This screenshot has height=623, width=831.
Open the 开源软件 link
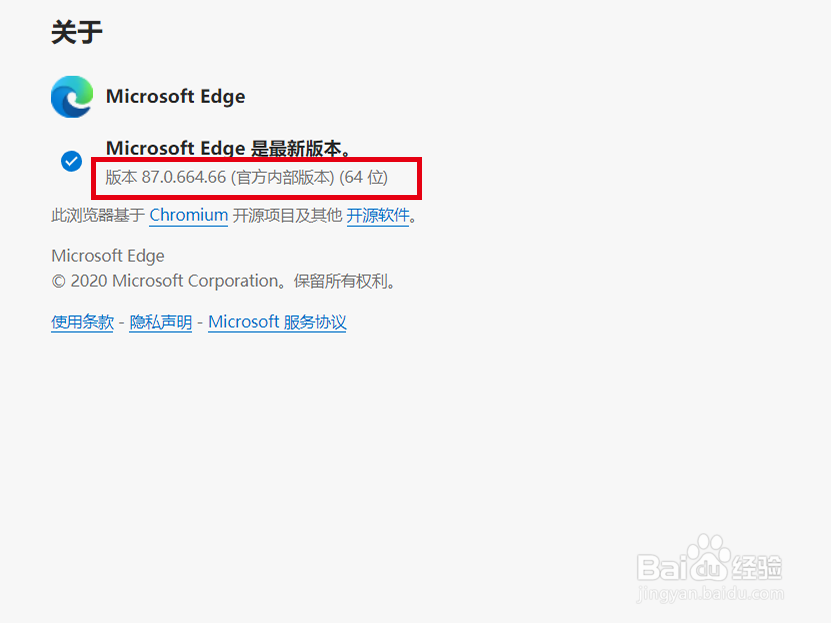coord(378,215)
